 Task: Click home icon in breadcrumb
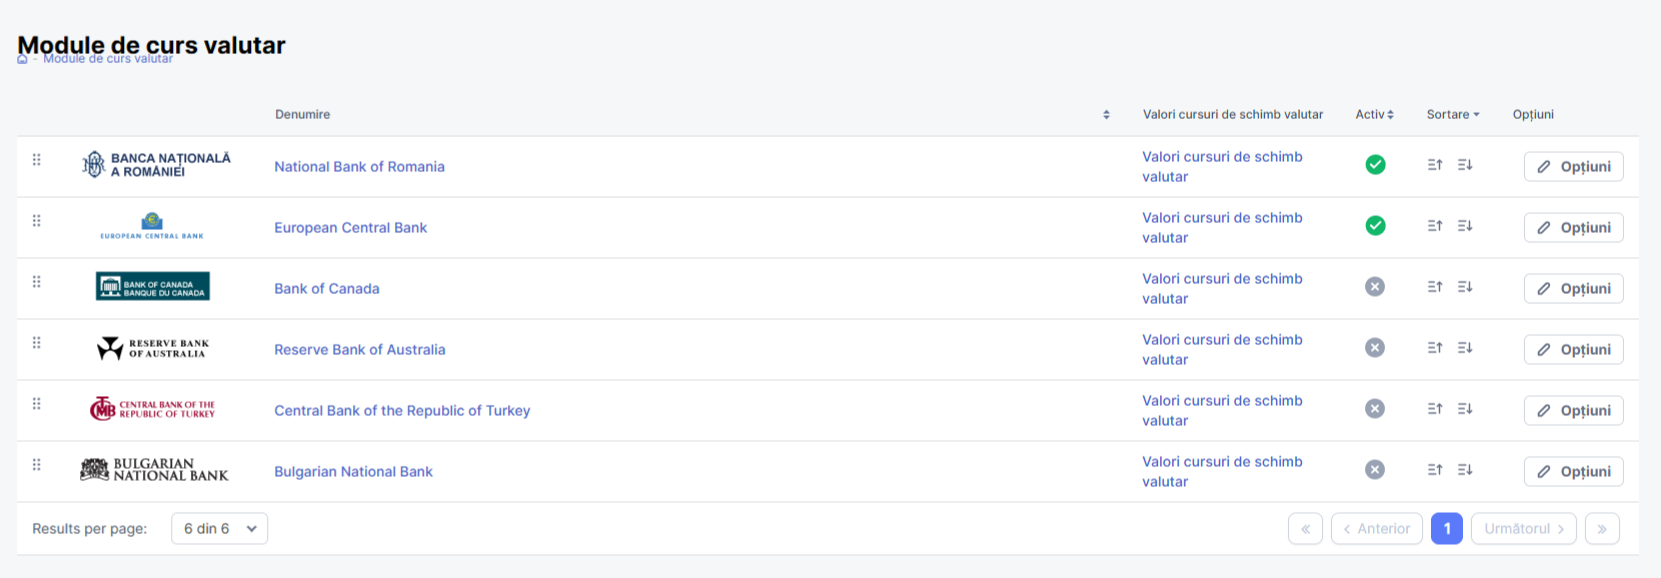coord(22,59)
